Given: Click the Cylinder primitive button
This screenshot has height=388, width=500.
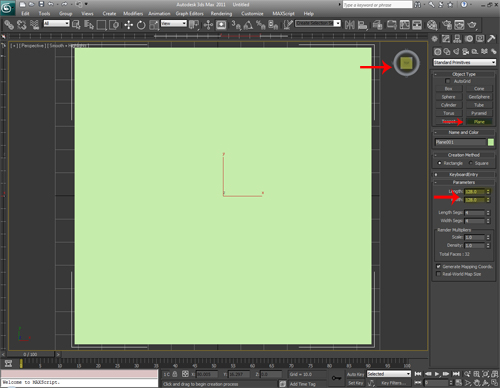Looking at the screenshot, I should (x=449, y=105).
